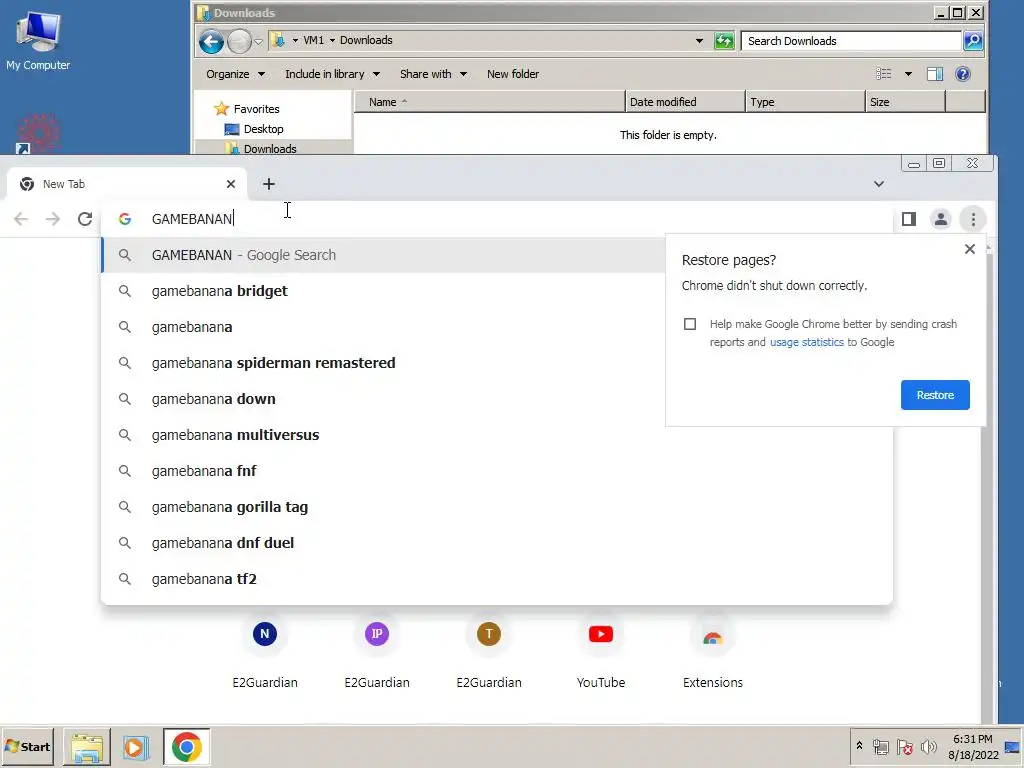This screenshot has height=768, width=1024.
Task: Open Include in library menu
Action: [332, 74]
